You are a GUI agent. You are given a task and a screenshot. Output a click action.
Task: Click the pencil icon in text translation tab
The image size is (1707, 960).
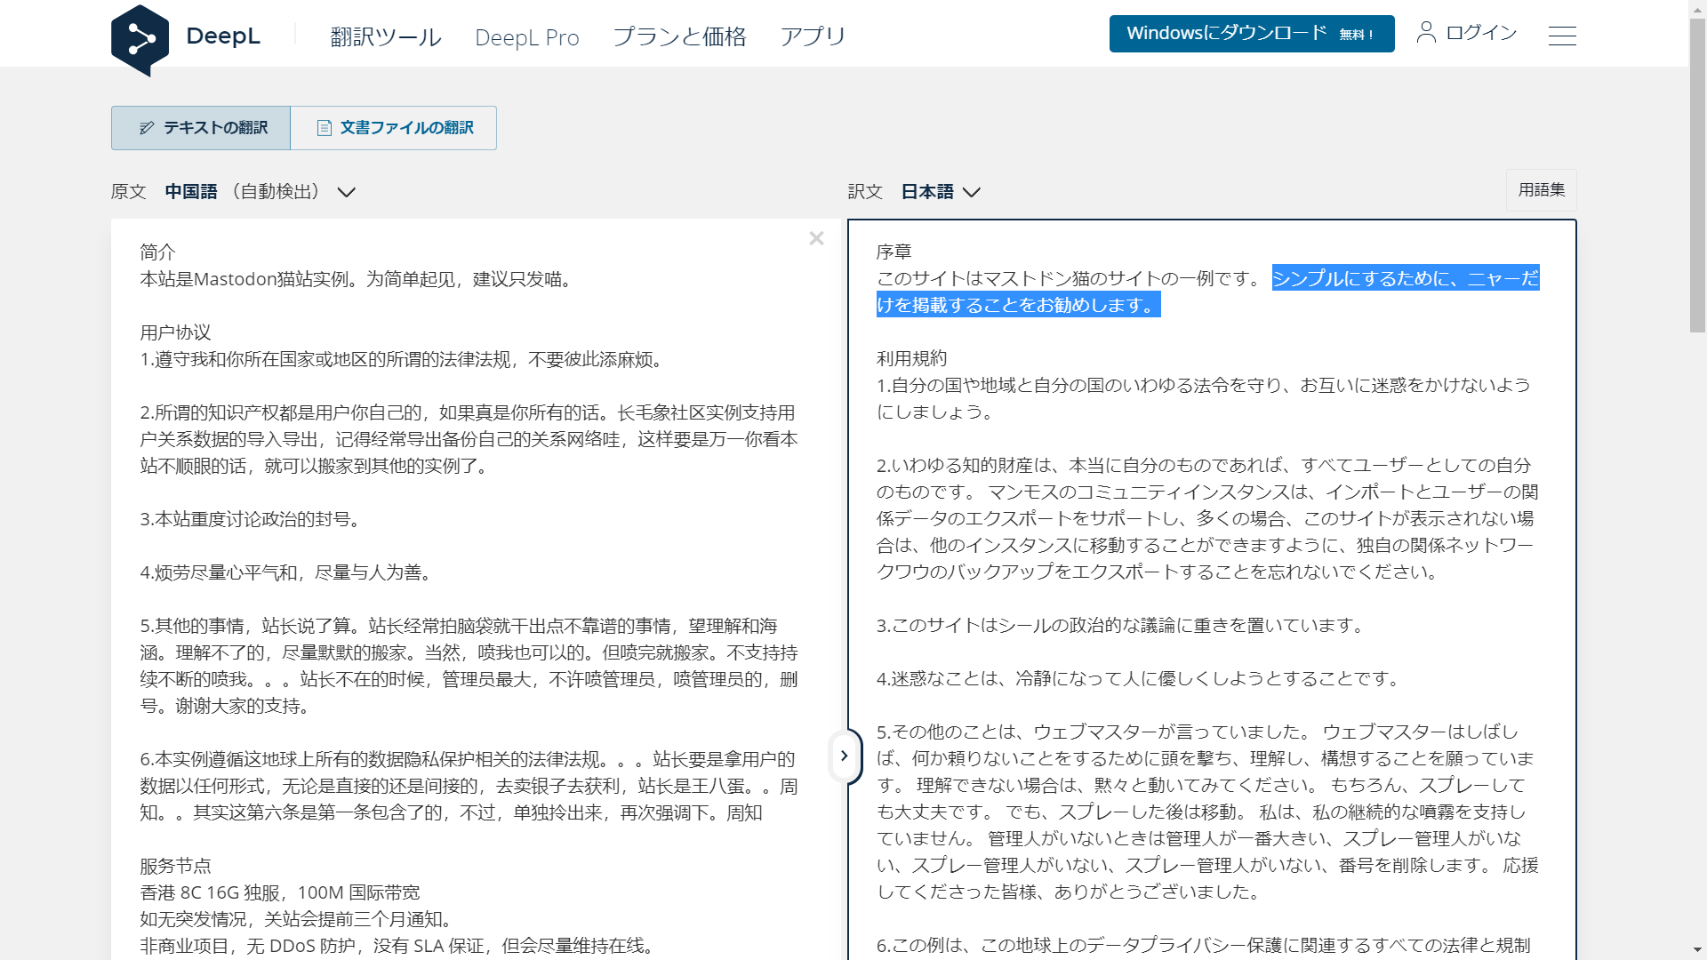click(x=146, y=128)
